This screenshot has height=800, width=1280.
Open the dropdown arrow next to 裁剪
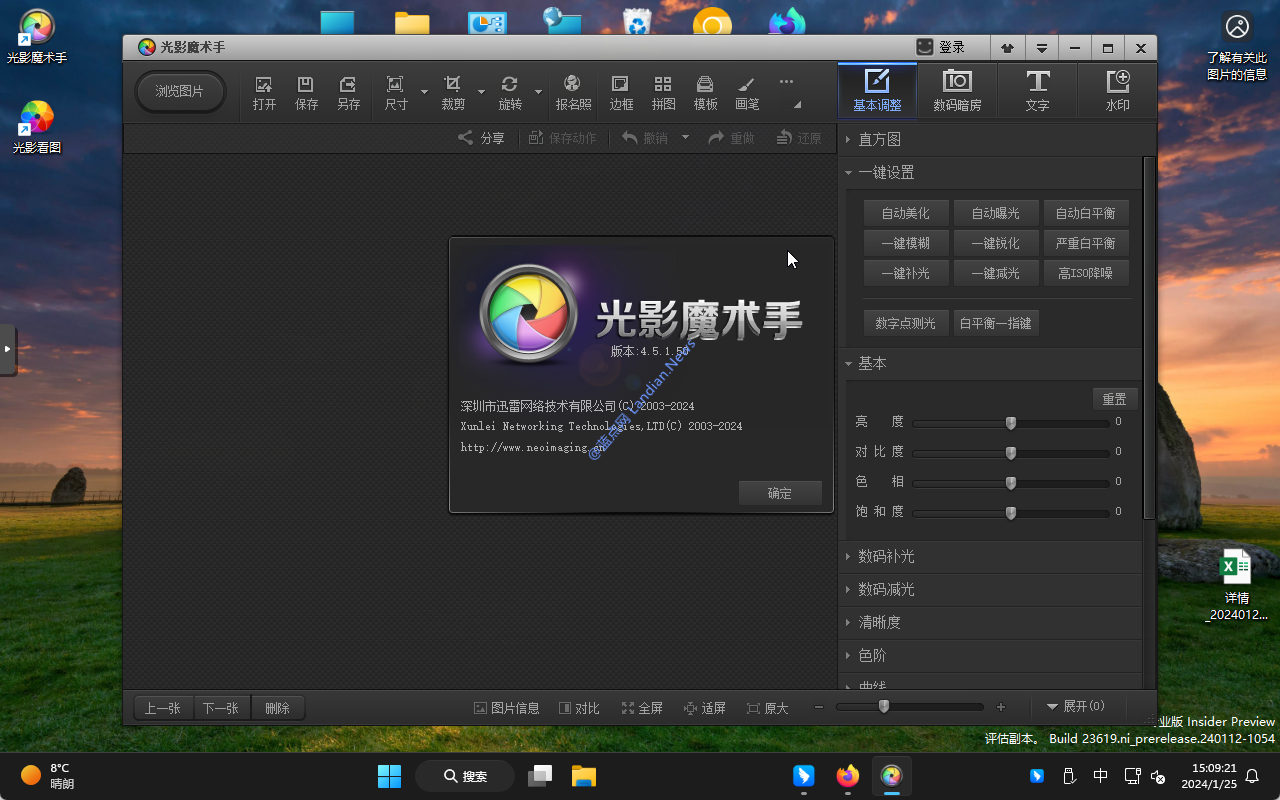pos(481,92)
